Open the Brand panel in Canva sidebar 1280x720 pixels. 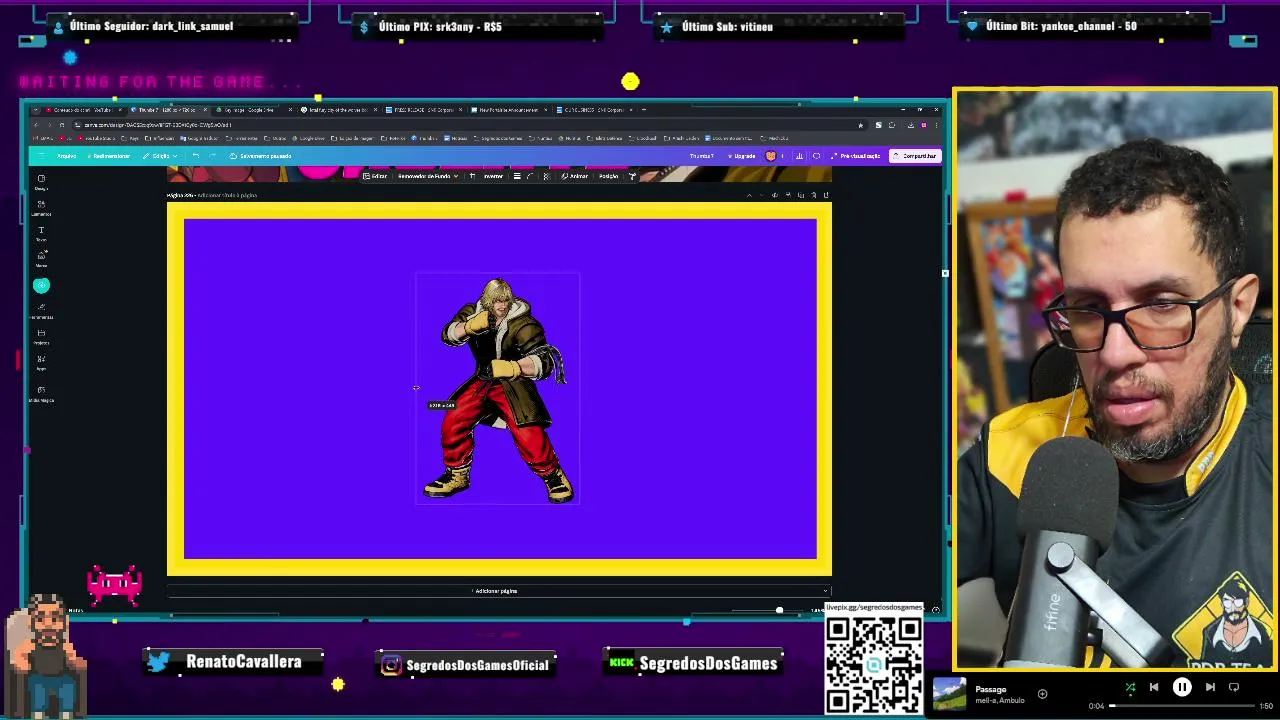click(41, 259)
